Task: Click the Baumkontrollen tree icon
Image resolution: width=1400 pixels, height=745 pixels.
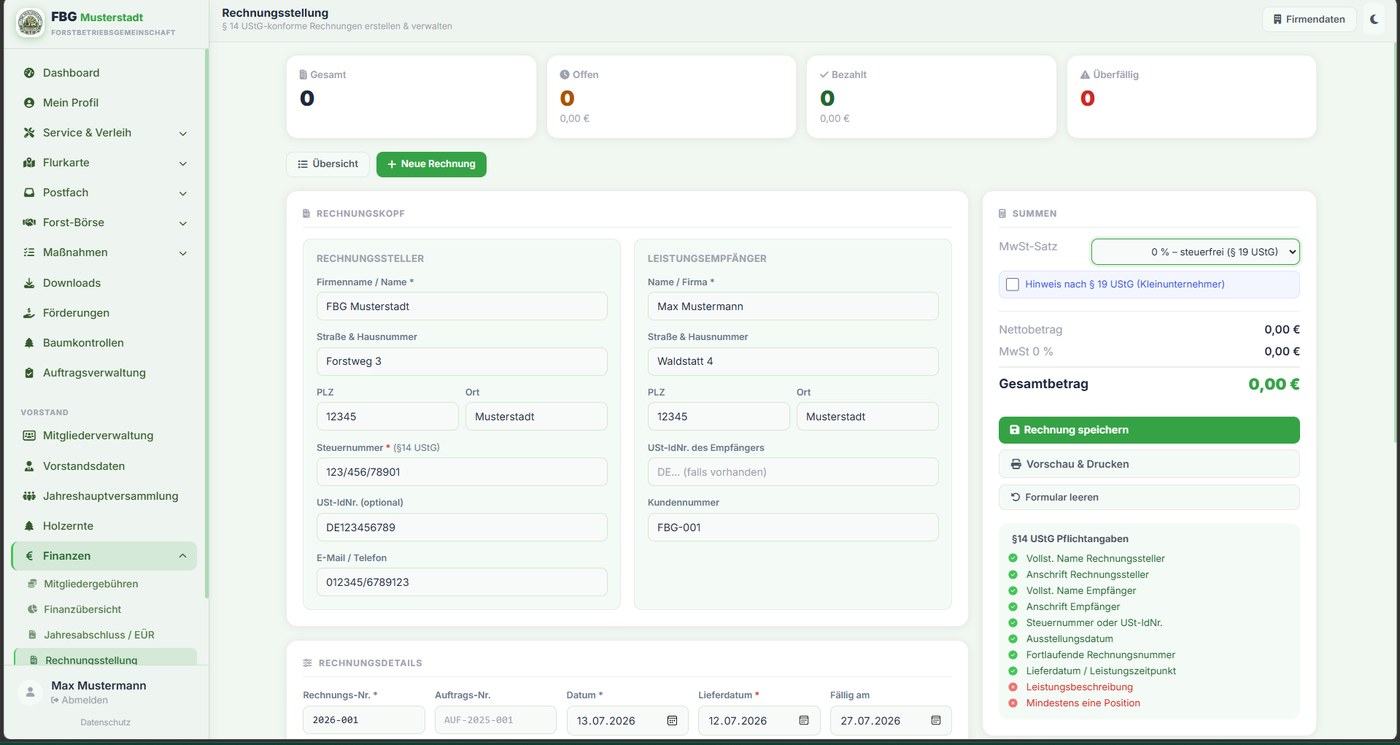Action: (x=29, y=343)
